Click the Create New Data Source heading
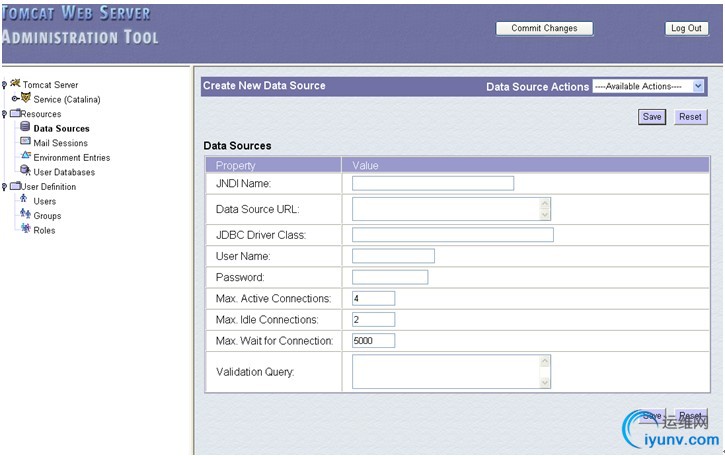 tap(264, 86)
